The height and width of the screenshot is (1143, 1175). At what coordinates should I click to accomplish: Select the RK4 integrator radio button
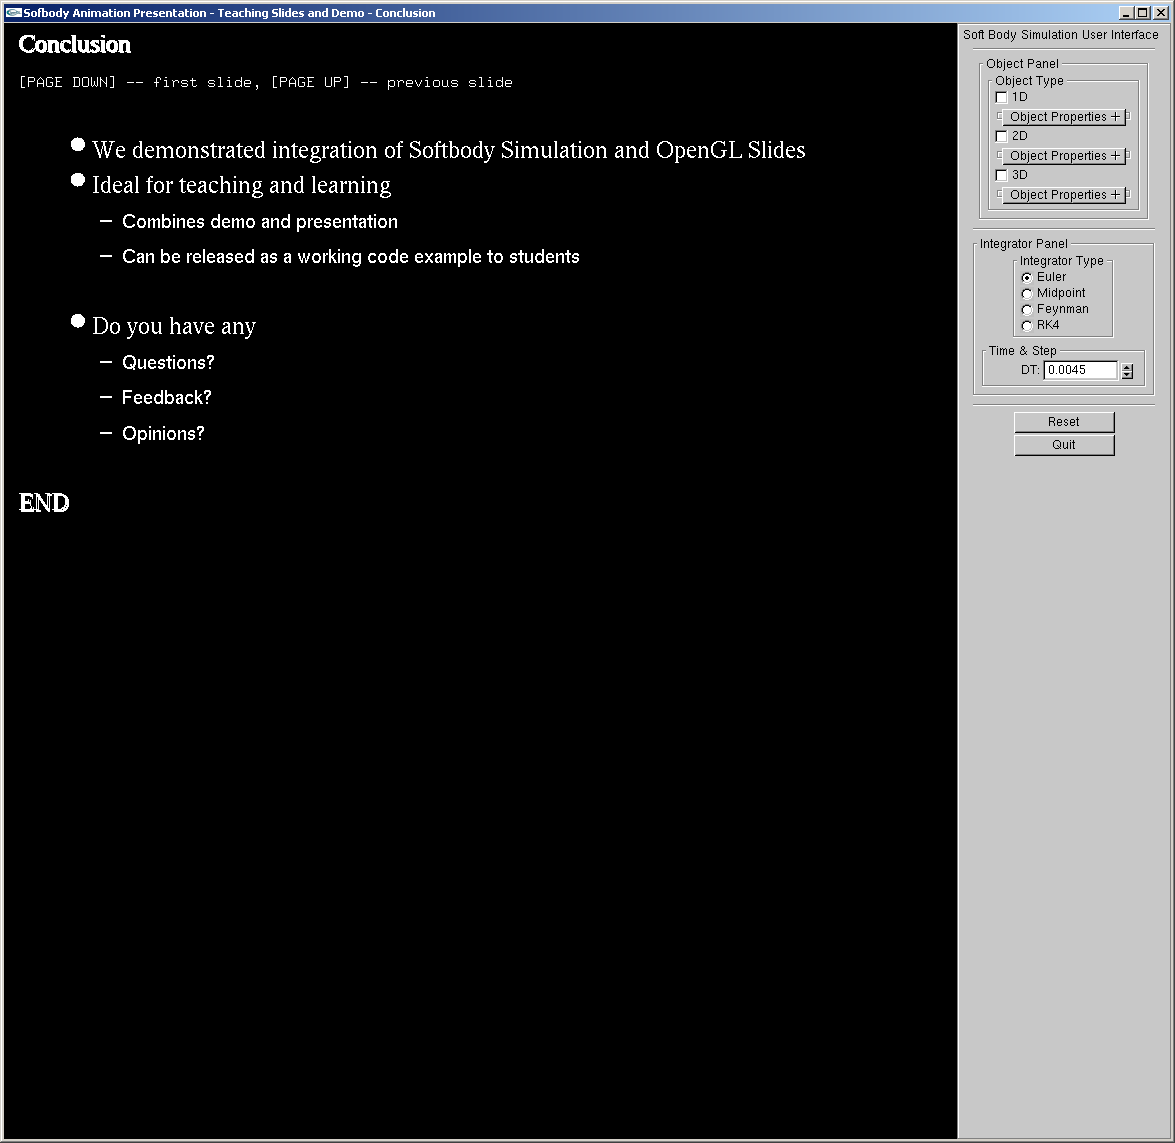(x=1027, y=326)
